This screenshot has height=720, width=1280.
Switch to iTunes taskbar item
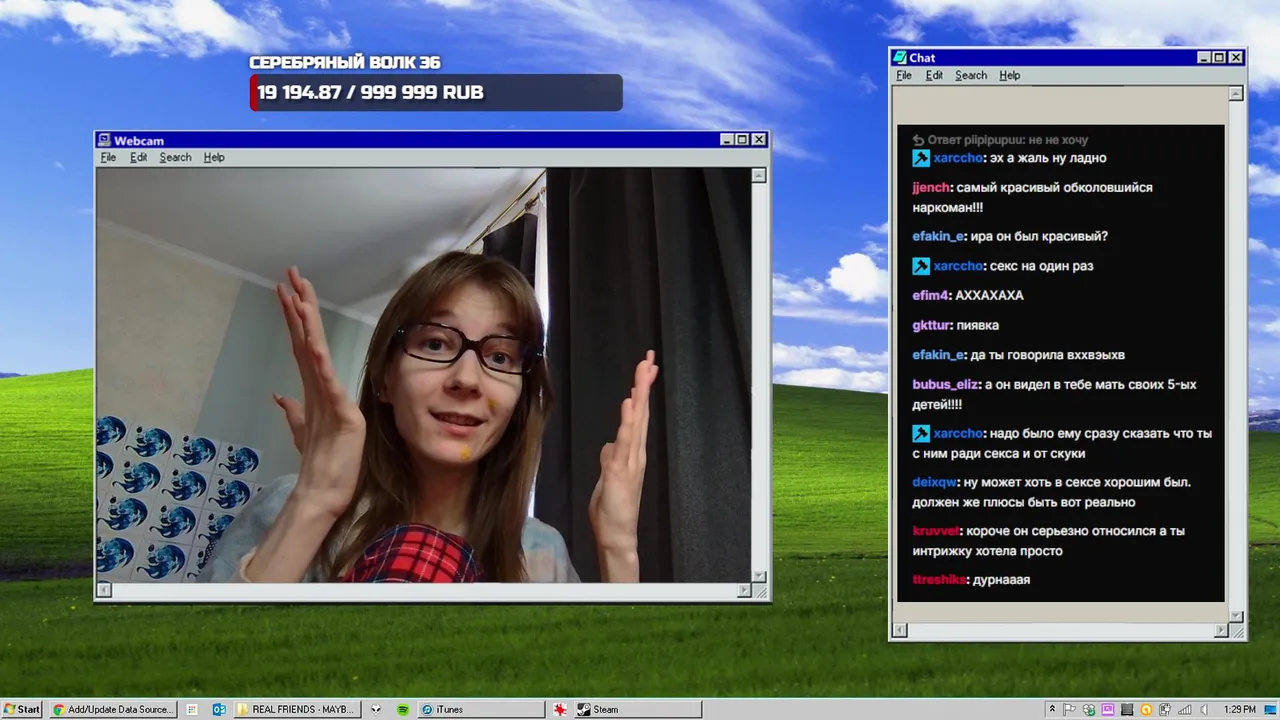click(481, 709)
